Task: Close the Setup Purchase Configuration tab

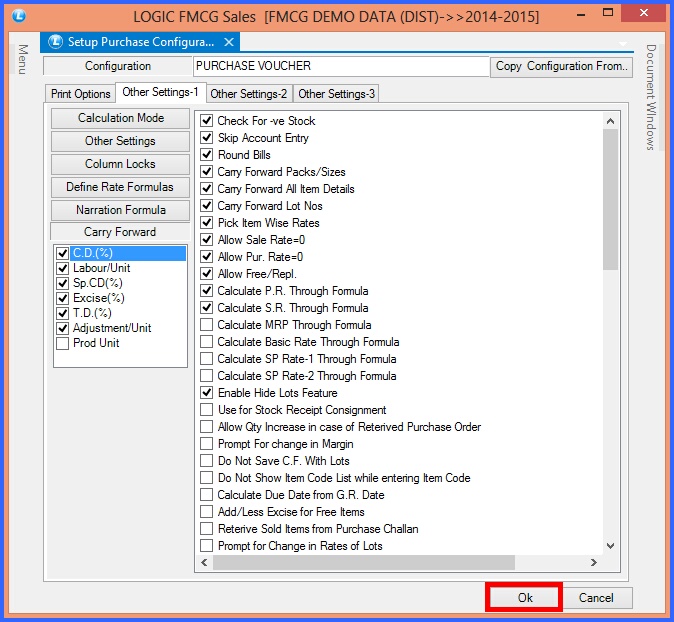Action: (x=229, y=42)
